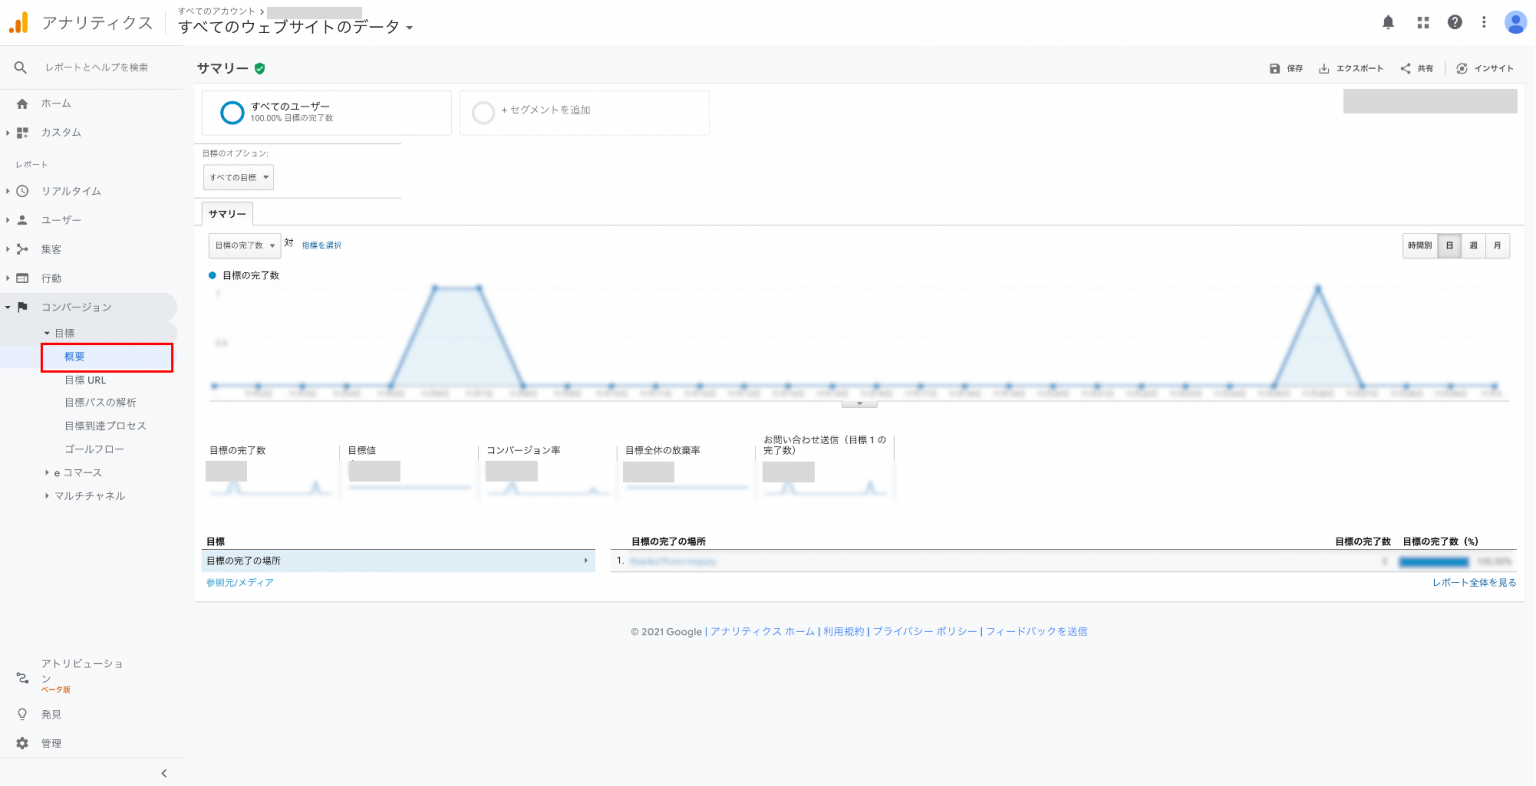Image resolution: width=1536 pixels, height=786 pixels.
Task: Collapse the left sidebar with arrow
Action: (164, 773)
